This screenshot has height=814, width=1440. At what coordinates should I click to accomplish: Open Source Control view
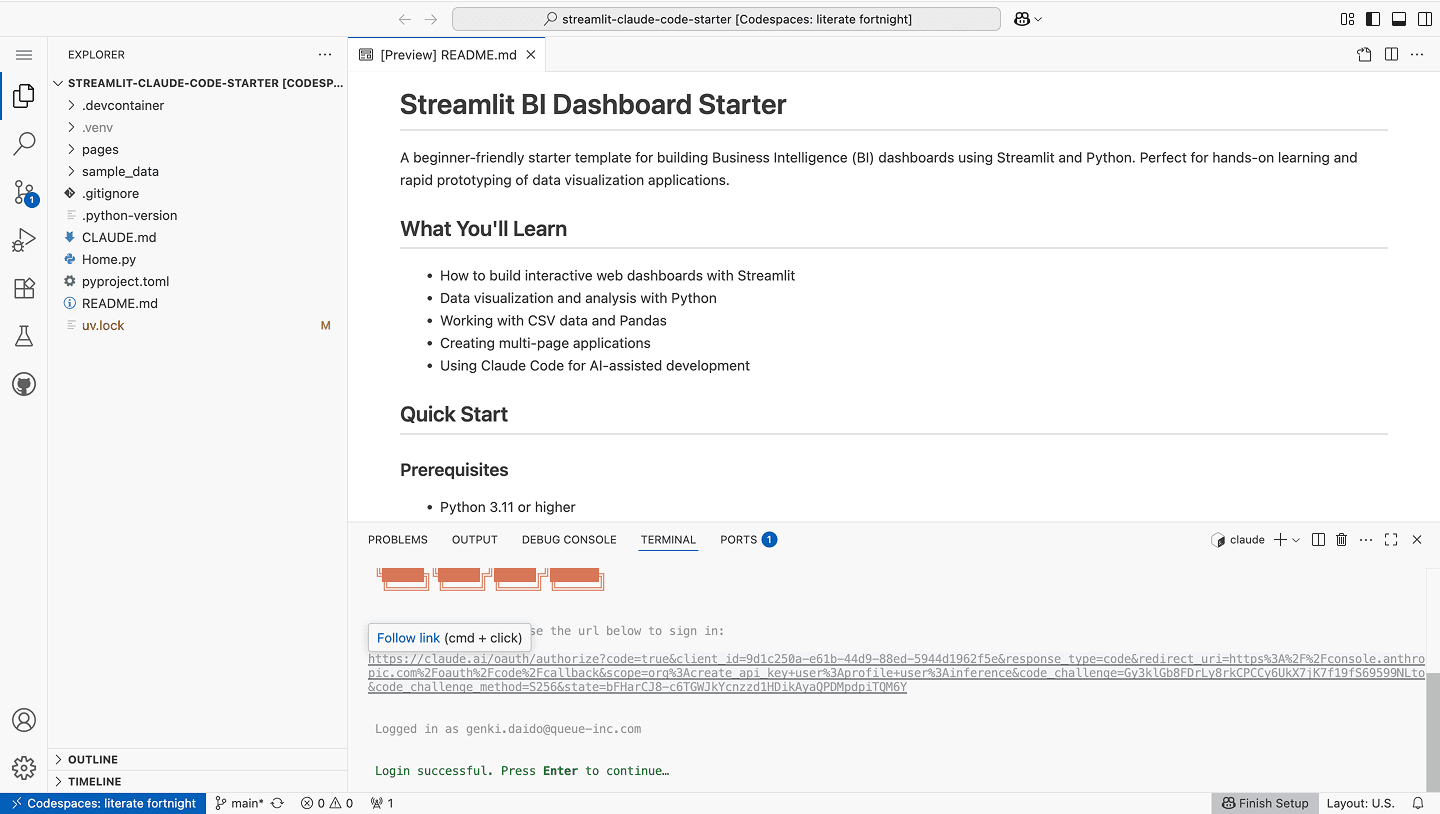point(24,192)
